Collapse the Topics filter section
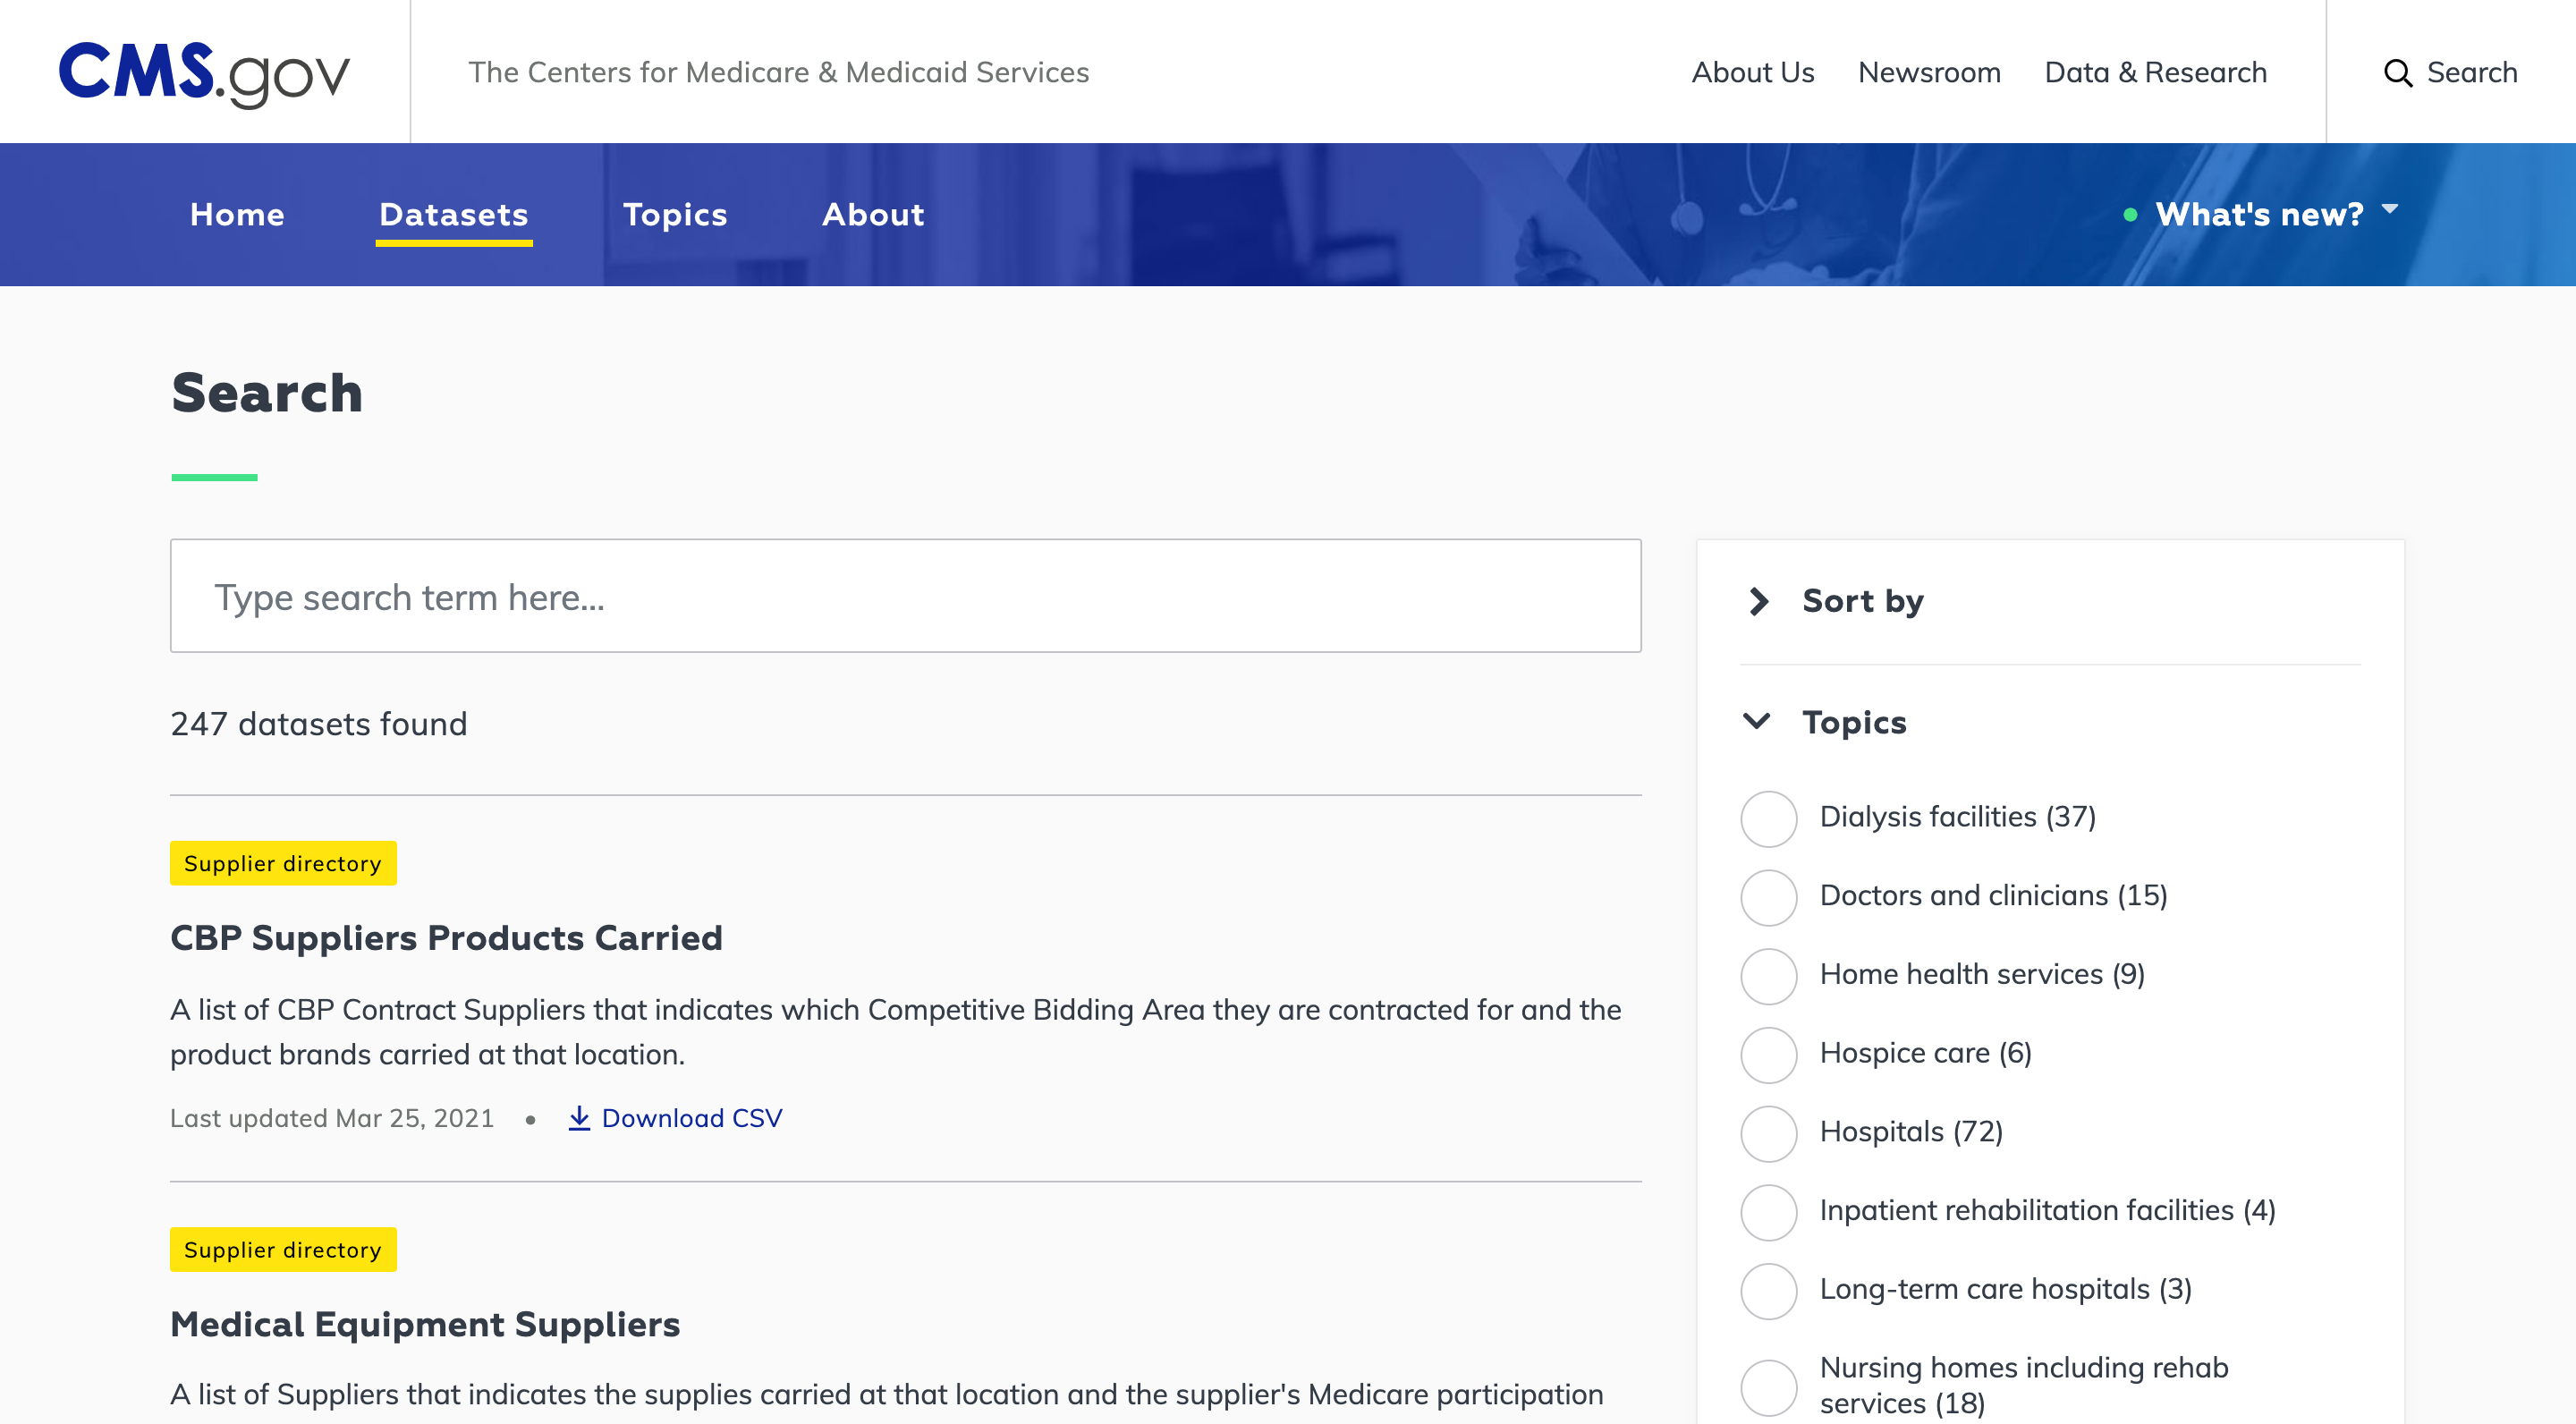This screenshot has height=1424, width=2576. pyautogui.click(x=1757, y=722)
